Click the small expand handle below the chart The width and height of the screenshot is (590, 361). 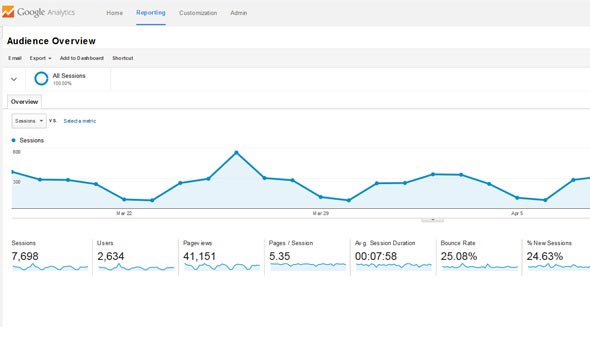click(433, 219)
